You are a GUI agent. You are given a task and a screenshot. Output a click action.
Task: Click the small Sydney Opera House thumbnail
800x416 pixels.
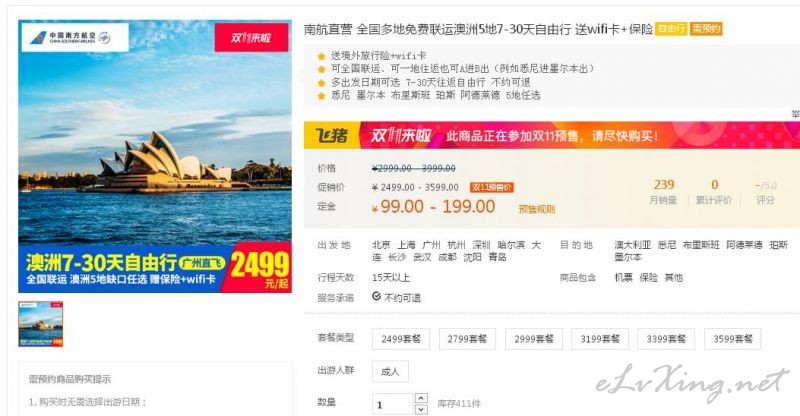click(41, 324)
